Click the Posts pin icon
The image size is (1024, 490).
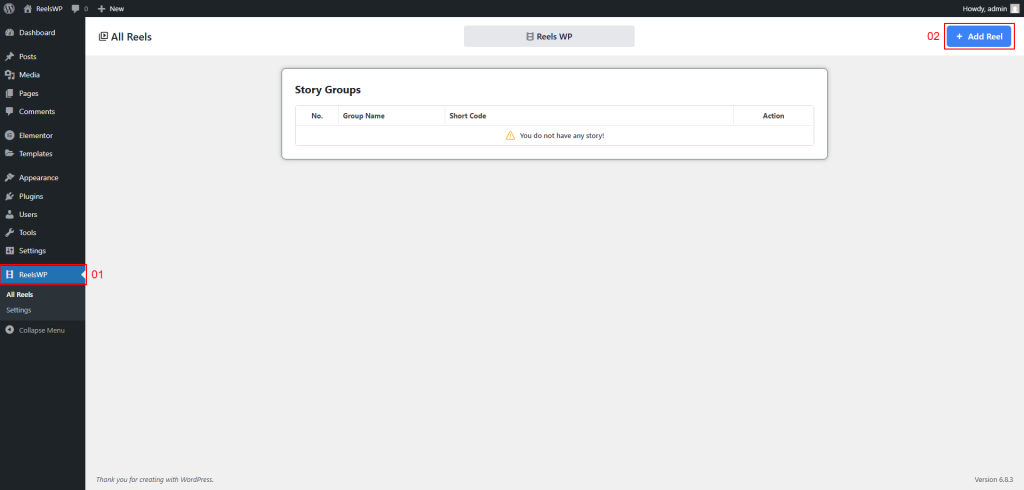coord(9,57)
